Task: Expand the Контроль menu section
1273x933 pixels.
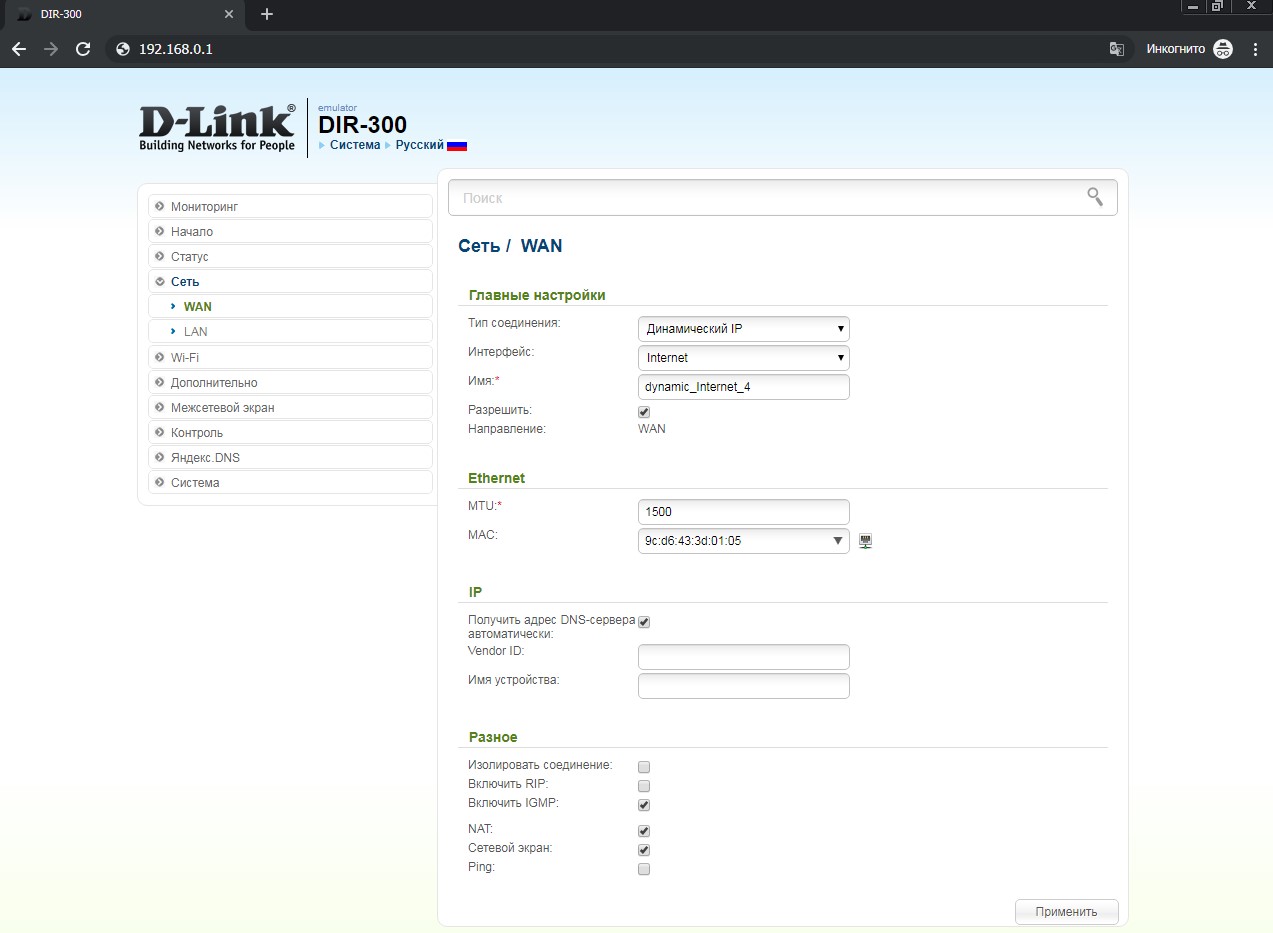Action: pos(290,432)
